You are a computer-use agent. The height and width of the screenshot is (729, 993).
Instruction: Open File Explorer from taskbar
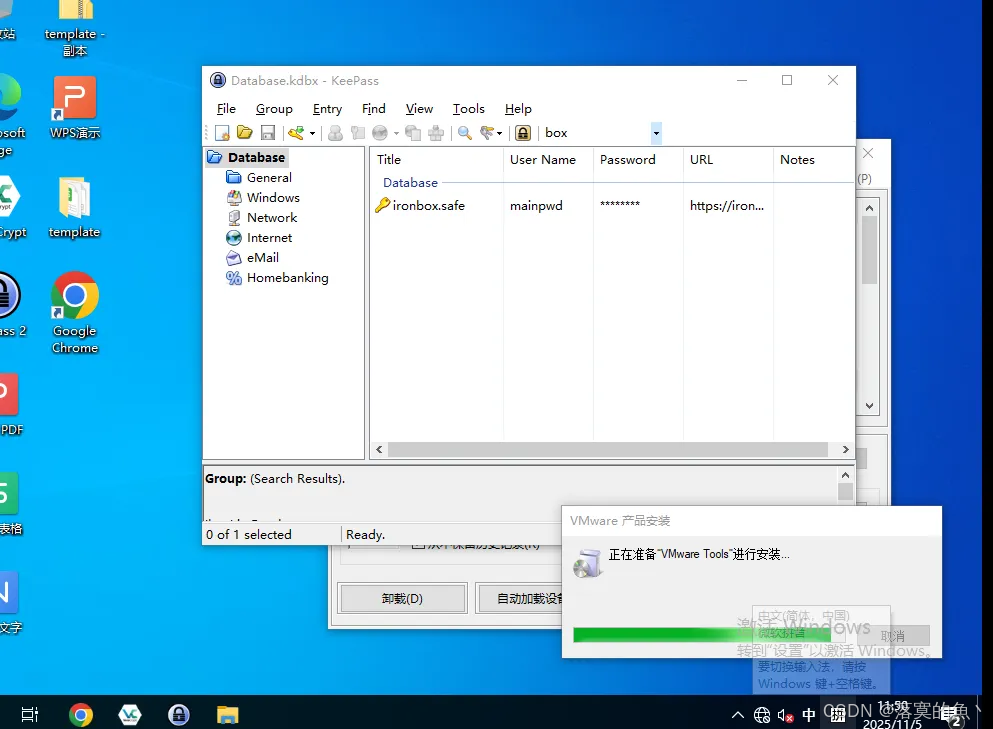coord(227,715)
